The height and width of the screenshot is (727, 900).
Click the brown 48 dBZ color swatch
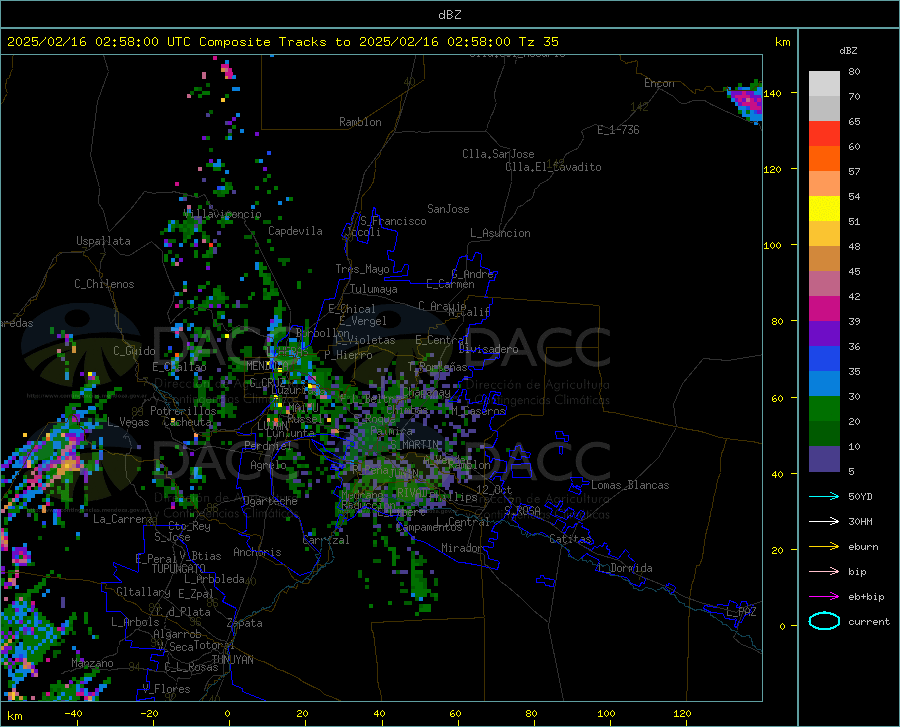click(x=824, y=259)
